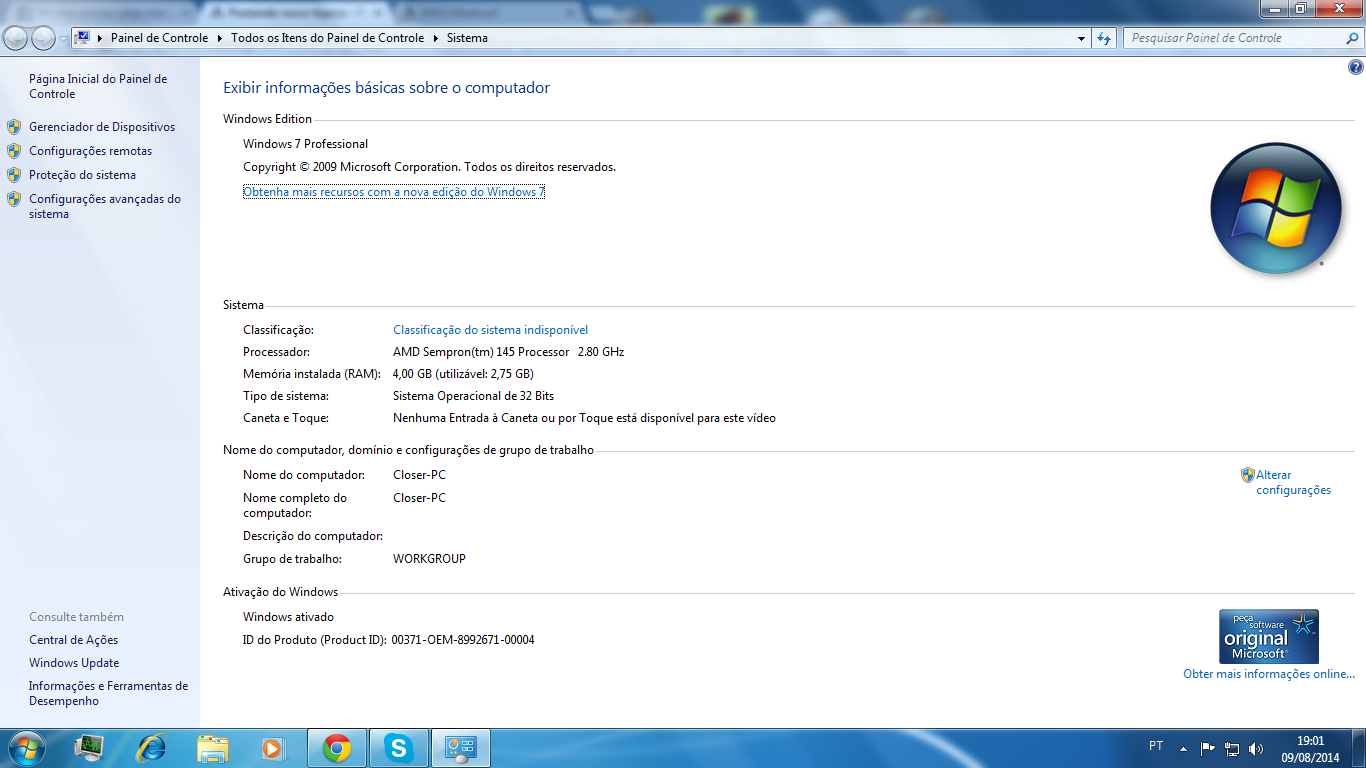Image resolution: width=1366 pixels, height=768 pixels.
Task: Click the magnifier icon in the search box
Action: tap(1352, 38)
